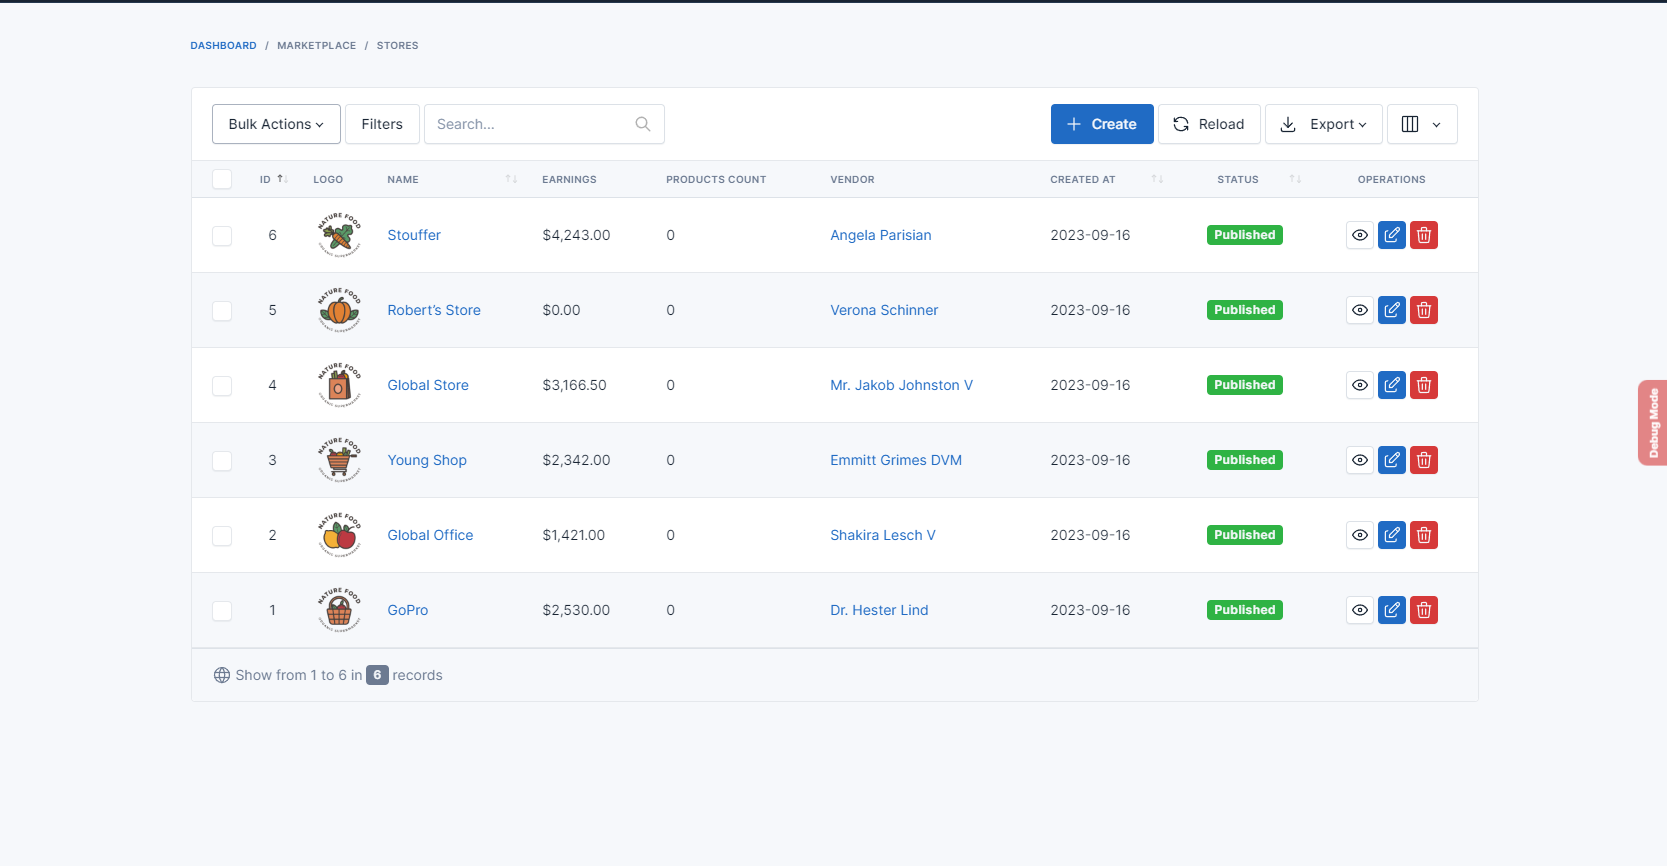Screen dimensions: 1667x866
Task: Open the Filters panel
Action: (x=382, y=124)
